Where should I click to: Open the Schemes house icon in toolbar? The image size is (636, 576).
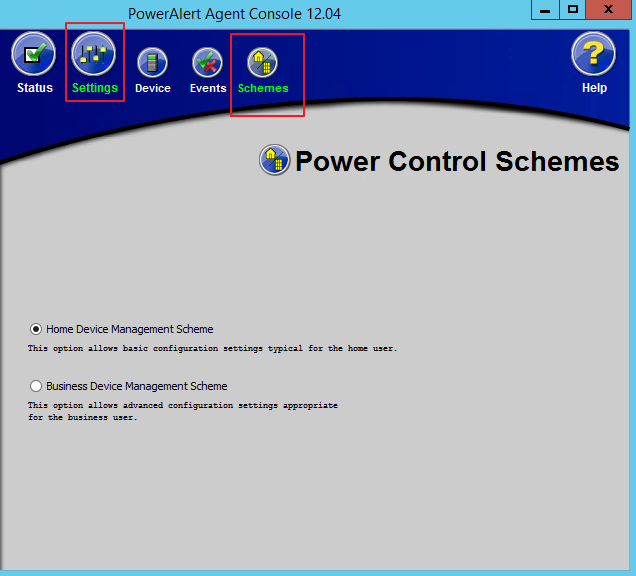pos(262,62)
